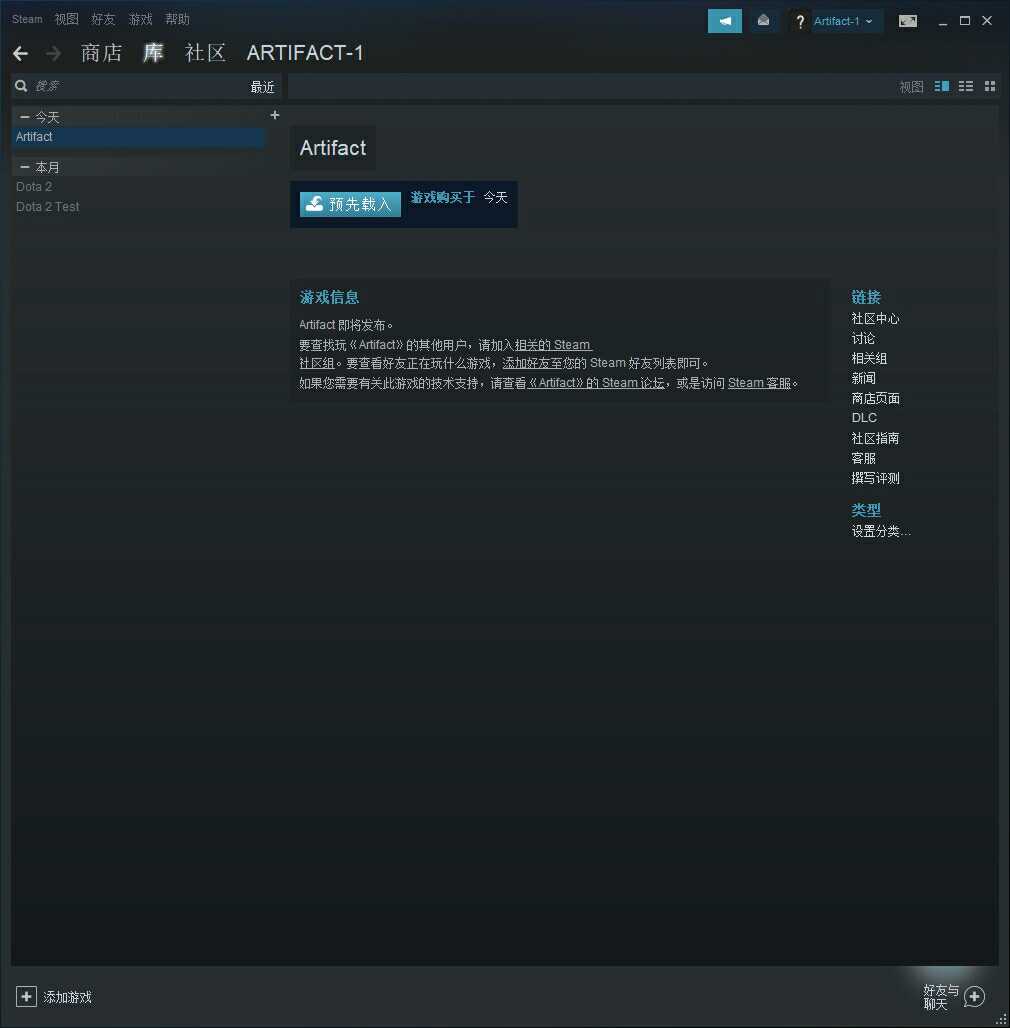Open the 最近 filter dropdown
This screenshot has width=1010, height=1028.
coord(262,87)
